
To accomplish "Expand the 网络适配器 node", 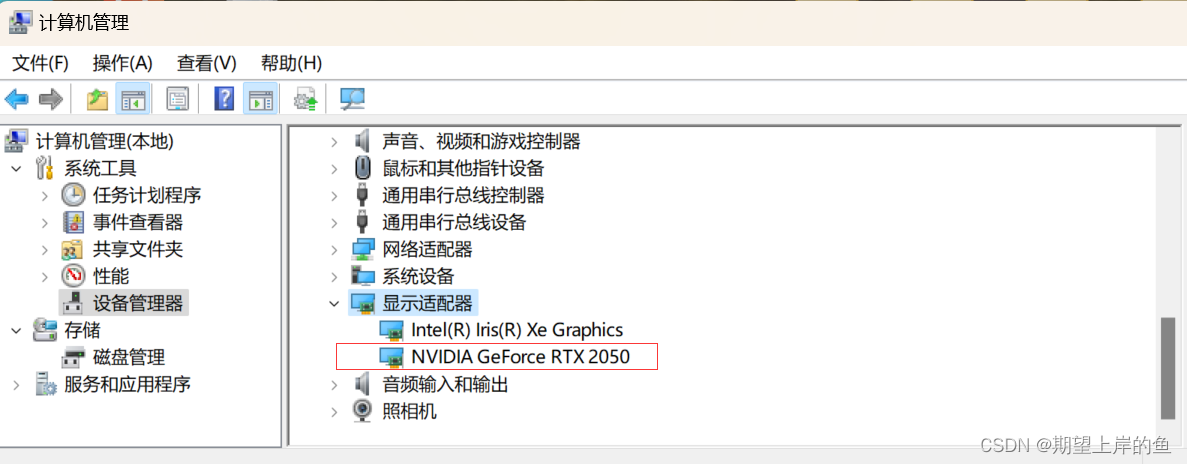I will click(x=334, y=250).
